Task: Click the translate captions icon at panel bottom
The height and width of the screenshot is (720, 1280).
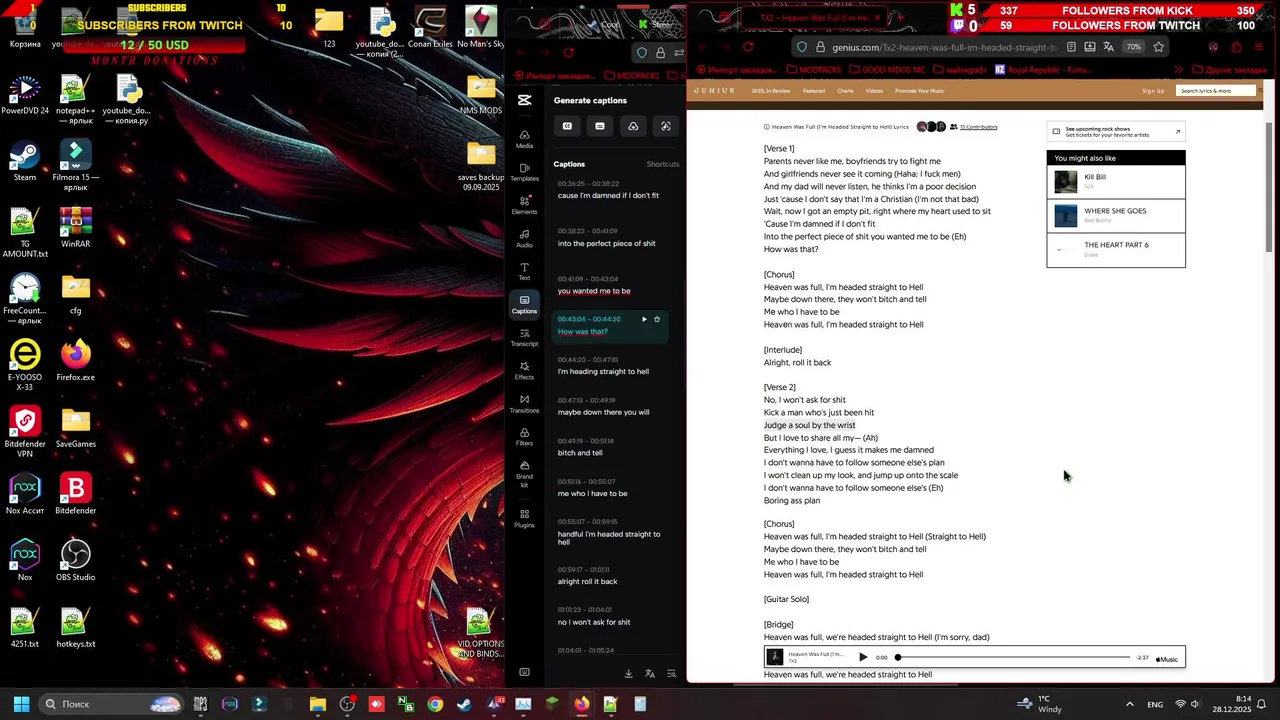Action: (x=650, y=674)
